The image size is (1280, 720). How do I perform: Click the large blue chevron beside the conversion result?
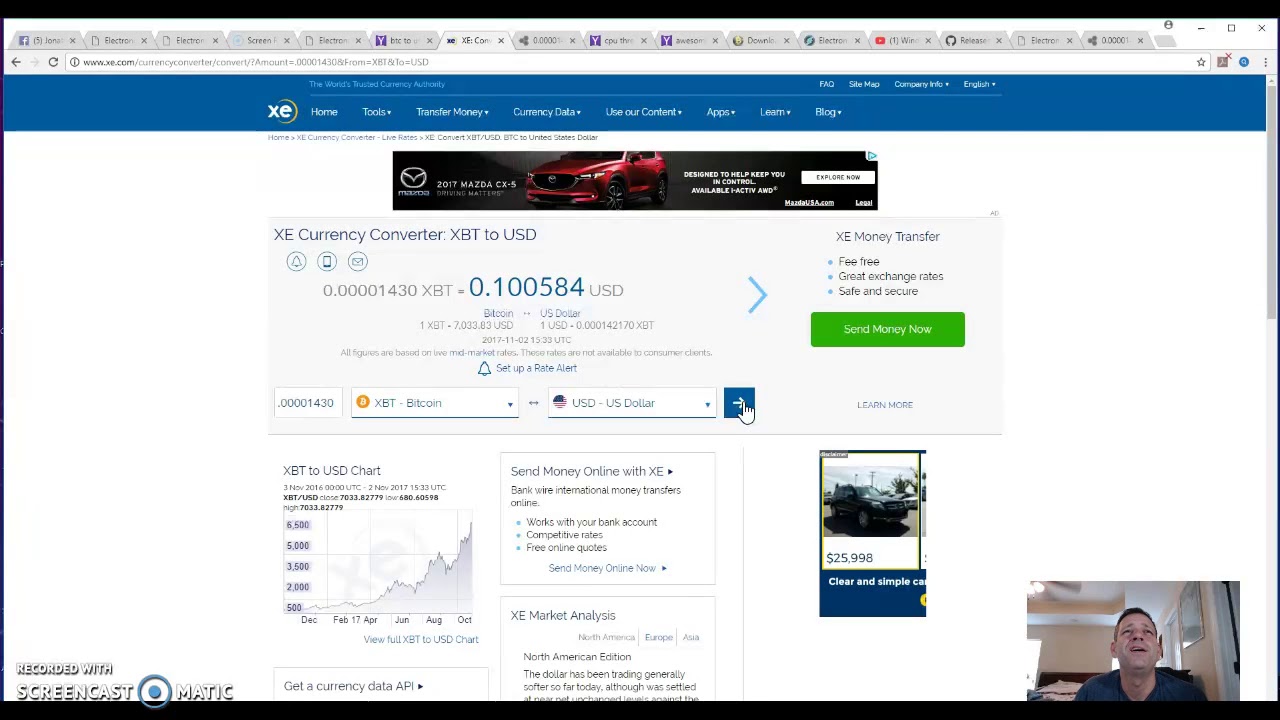(x=757, y=294)
